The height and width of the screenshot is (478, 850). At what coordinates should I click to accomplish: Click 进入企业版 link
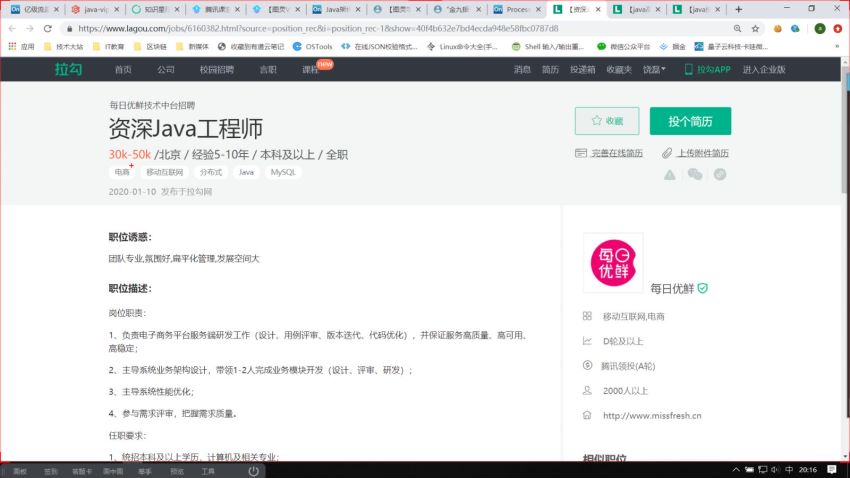point(764,69)
